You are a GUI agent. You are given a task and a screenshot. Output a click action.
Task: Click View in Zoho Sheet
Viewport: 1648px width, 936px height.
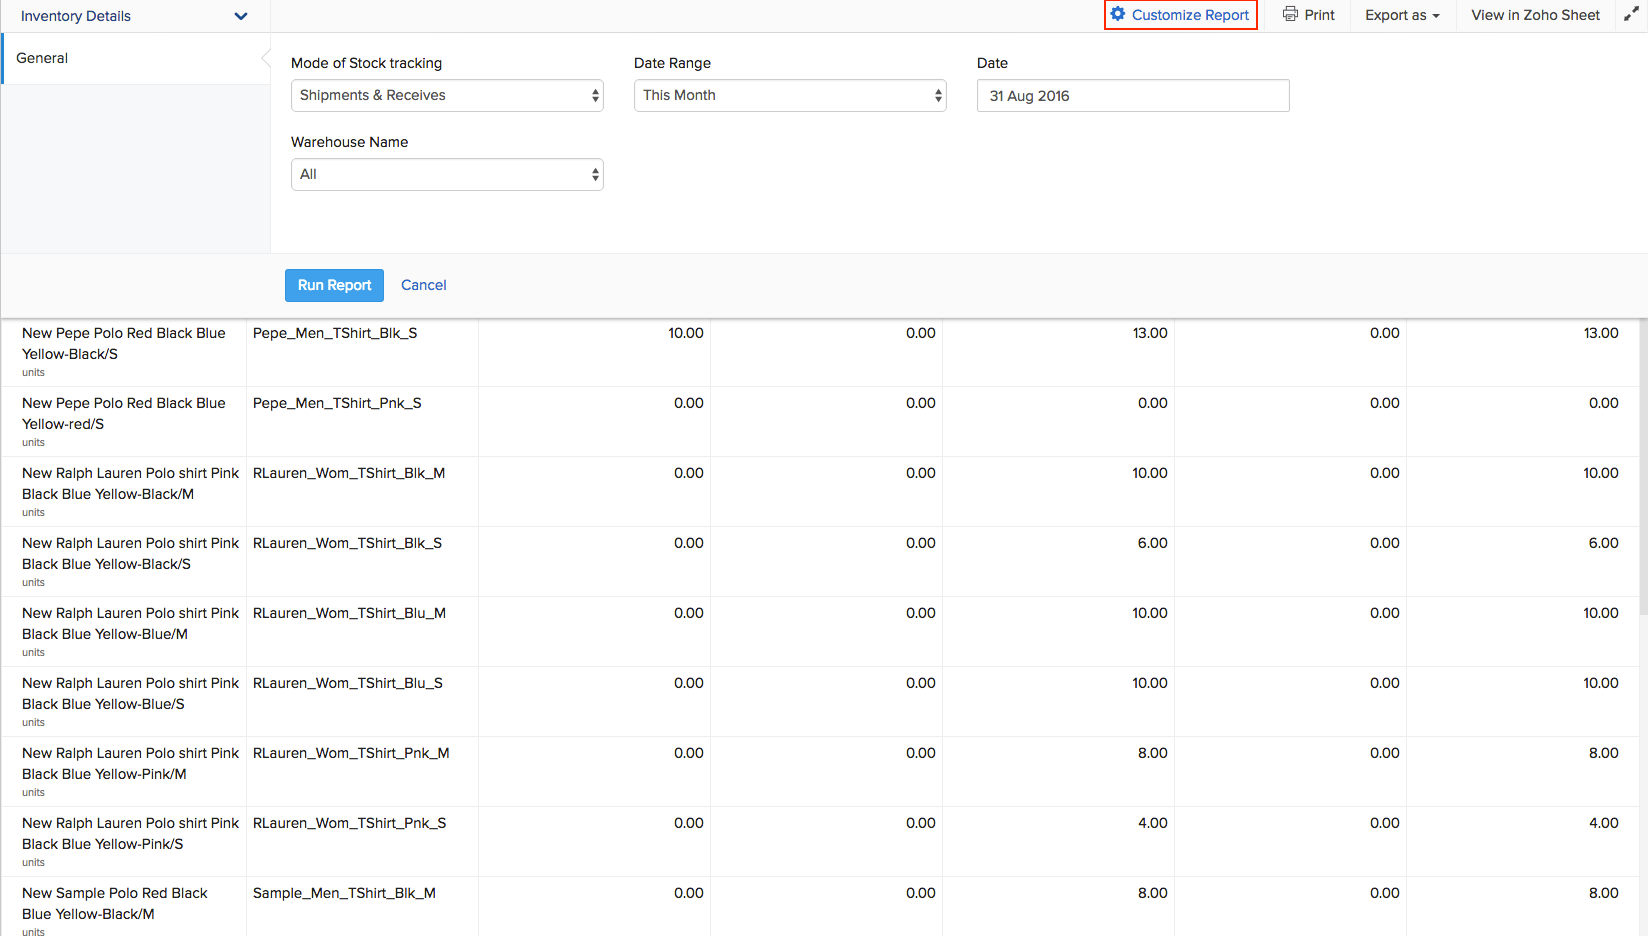1534,15
